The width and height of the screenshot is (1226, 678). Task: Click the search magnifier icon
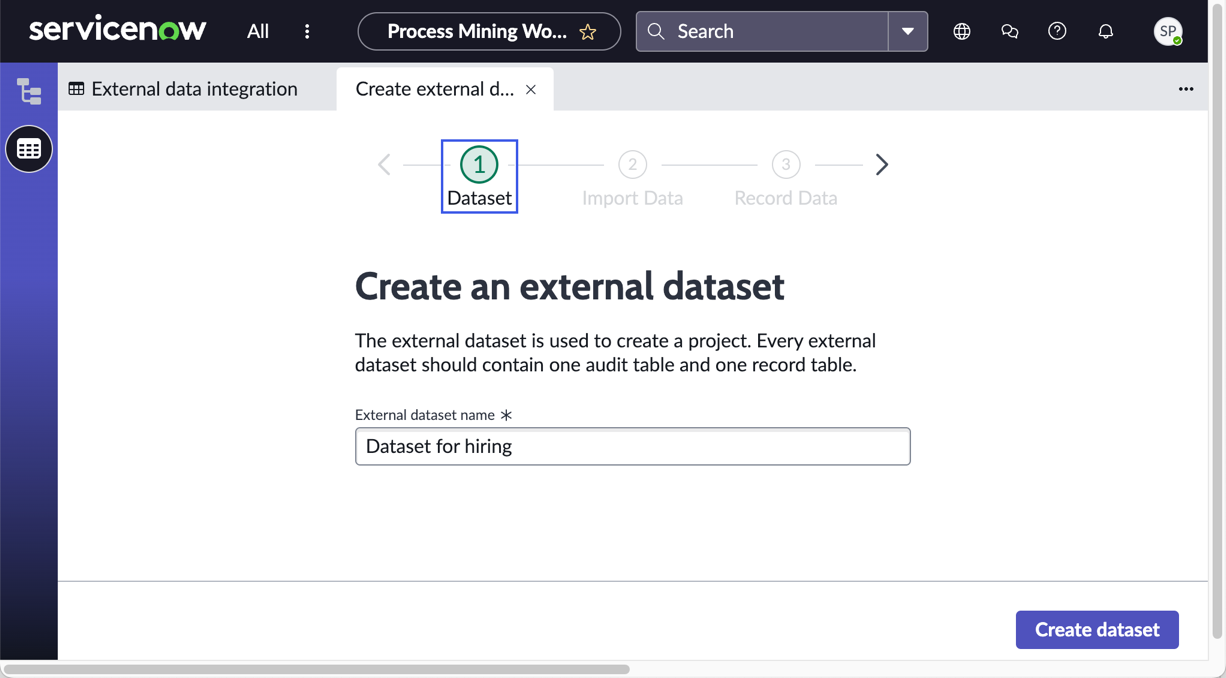tap(656, 31)
